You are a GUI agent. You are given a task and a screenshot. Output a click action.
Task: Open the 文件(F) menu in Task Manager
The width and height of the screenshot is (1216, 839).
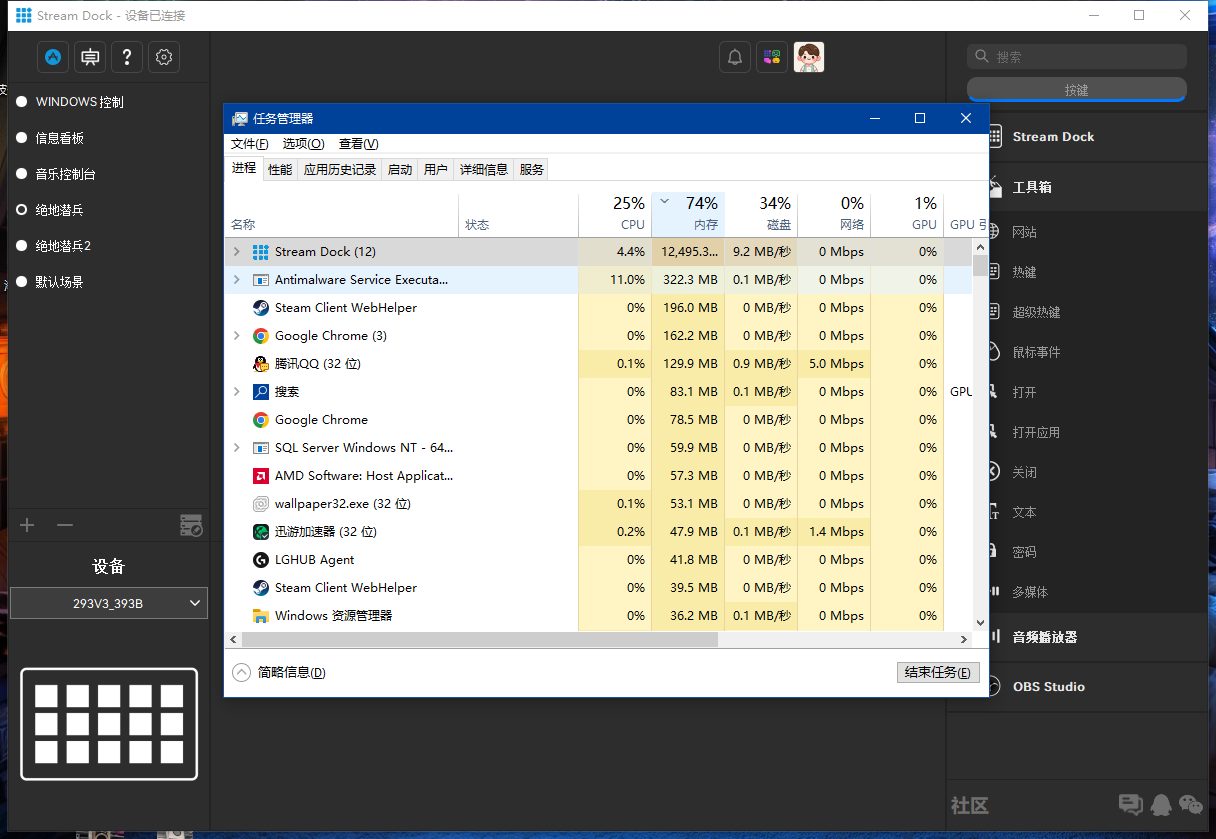coord(250,144)
